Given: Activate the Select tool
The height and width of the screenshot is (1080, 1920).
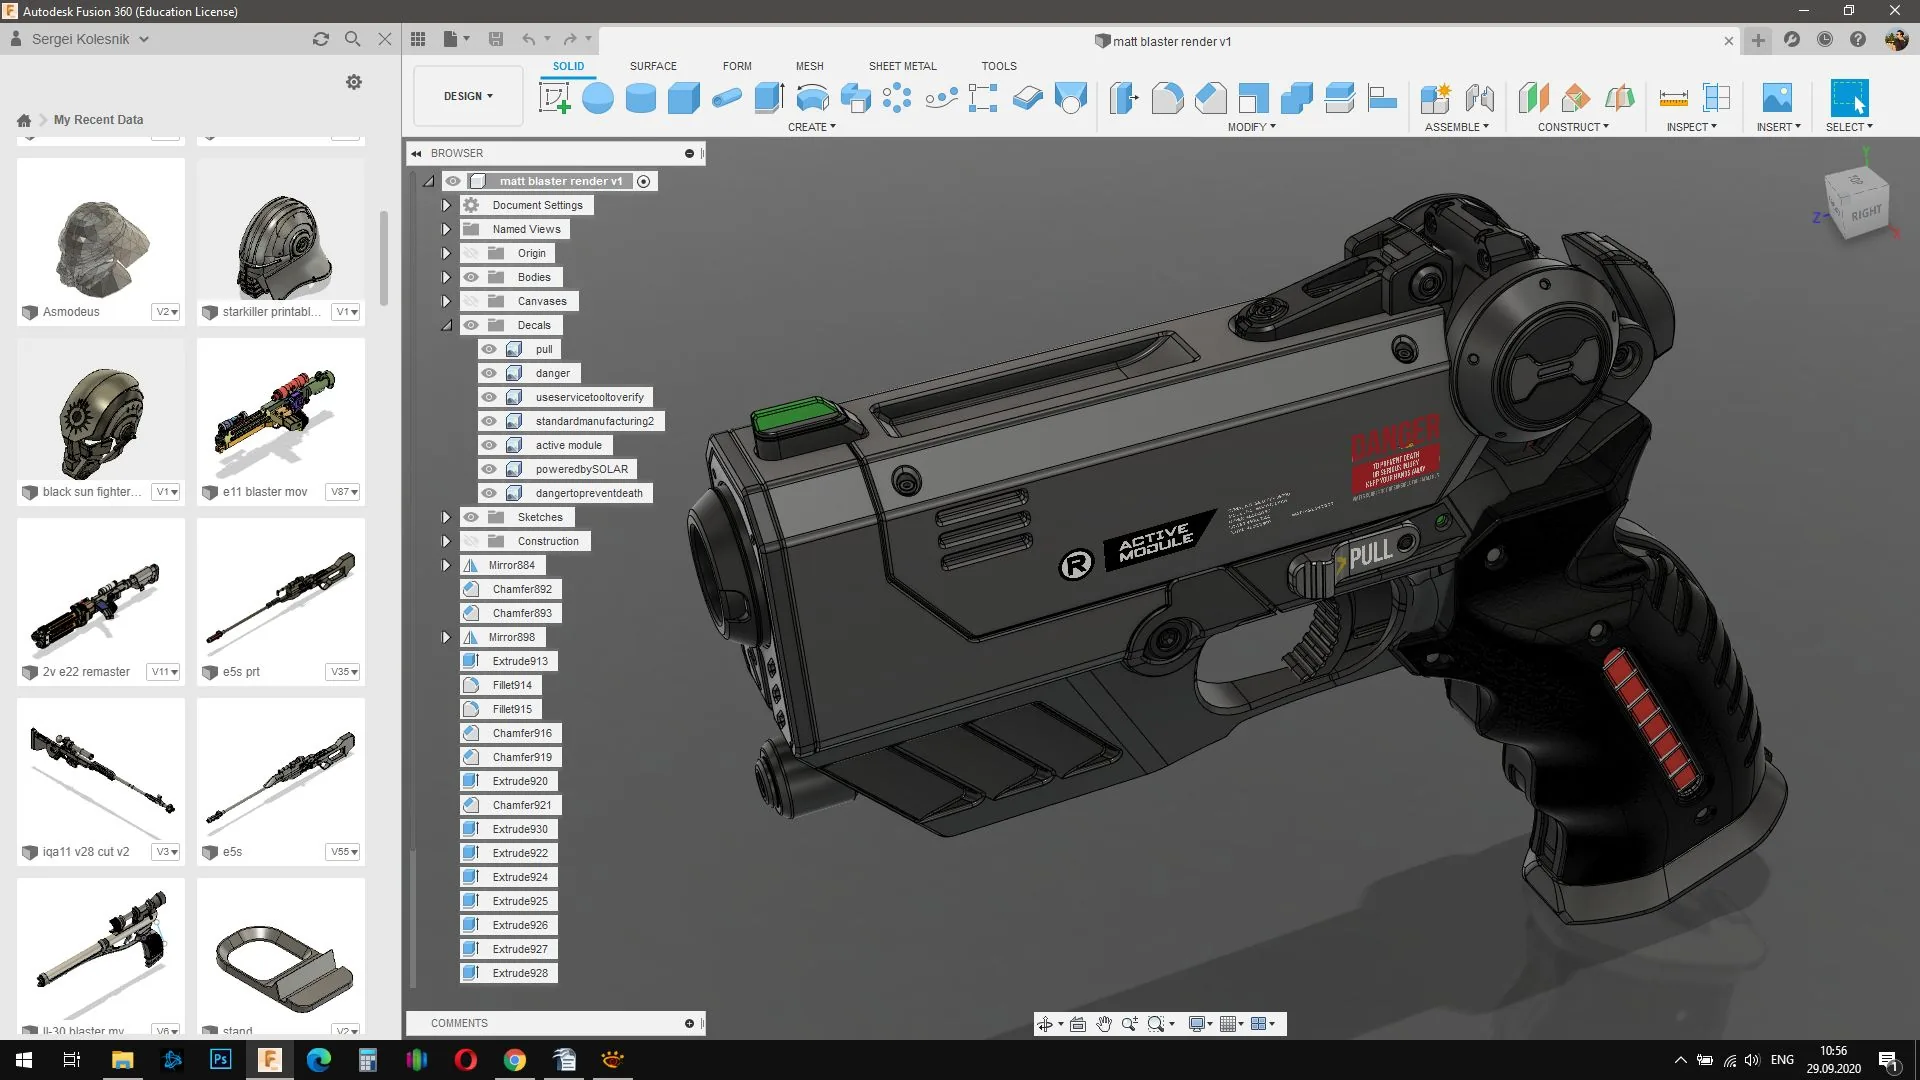Looking at the screenshot, I should click(1849, 98).
